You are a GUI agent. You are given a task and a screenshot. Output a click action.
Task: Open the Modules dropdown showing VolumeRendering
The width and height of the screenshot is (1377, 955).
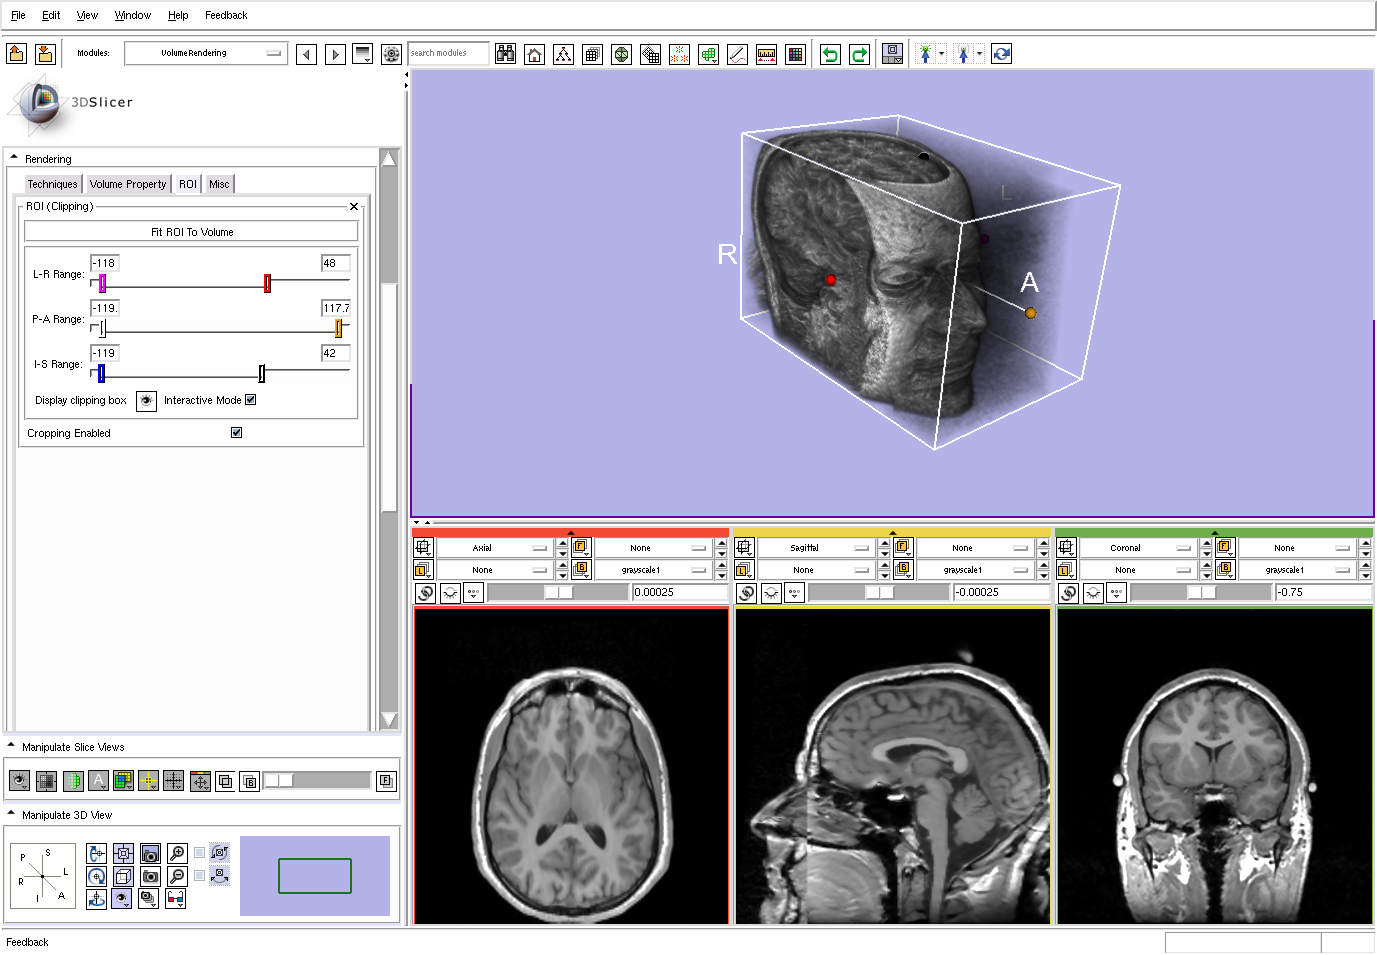point(206,53)
